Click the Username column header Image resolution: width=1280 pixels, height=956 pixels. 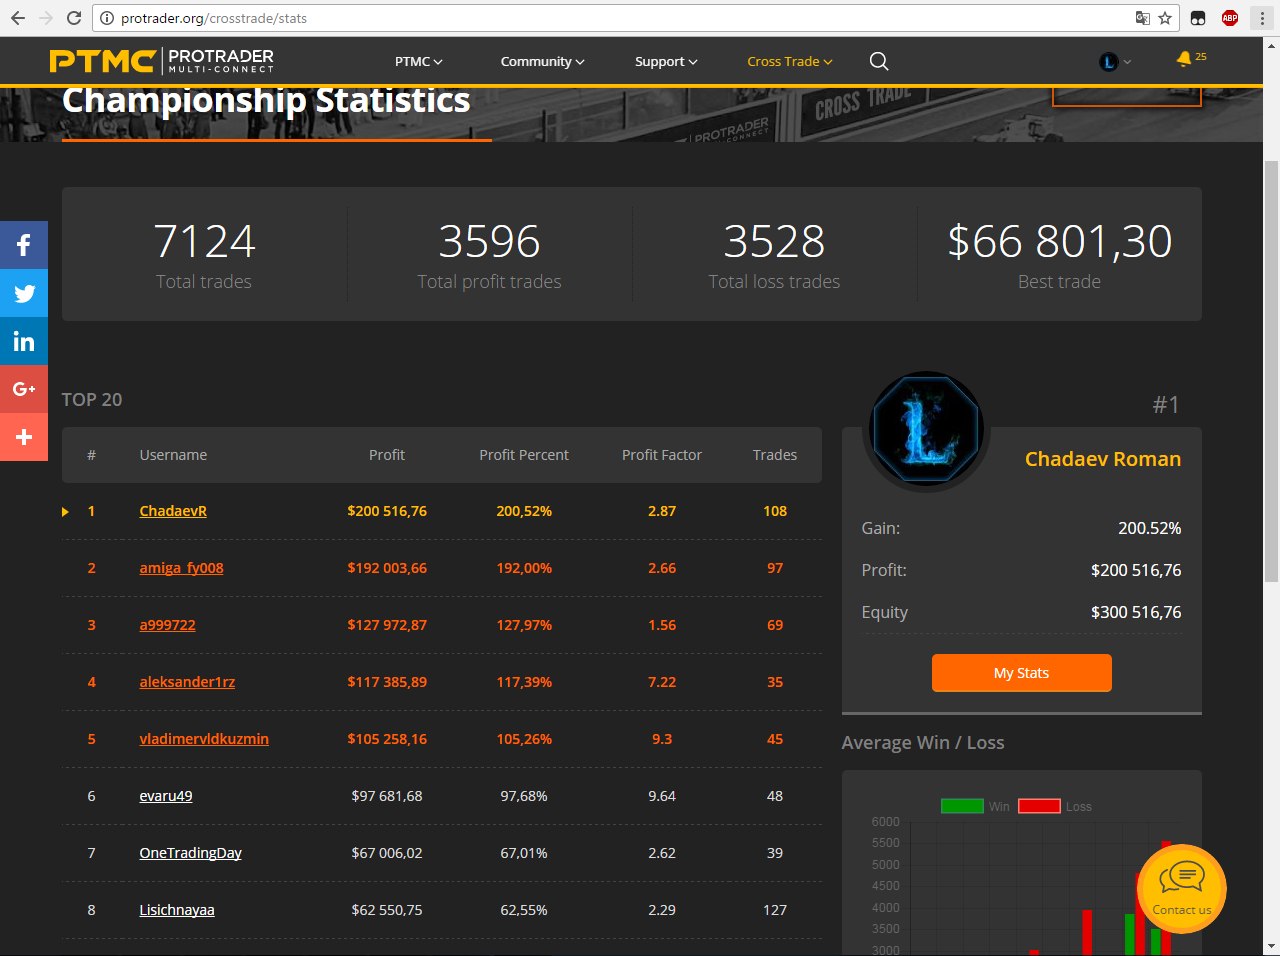click(173, 455)
